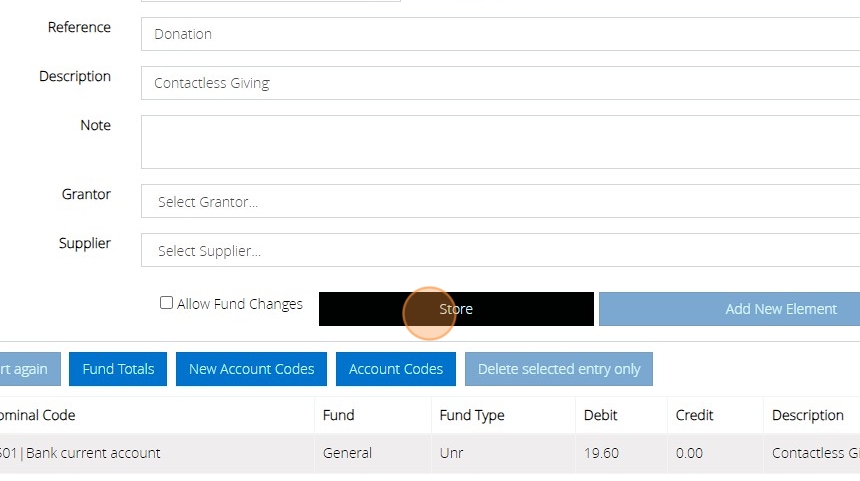Sort by the Debit column header
This screenshot has height=481, width=860.
click(x=601, y=415)
